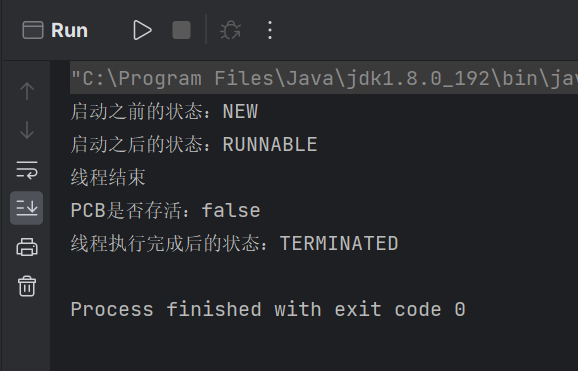Jump to next stack trace with down arrow
578x371 pixels.
[27, 130]
